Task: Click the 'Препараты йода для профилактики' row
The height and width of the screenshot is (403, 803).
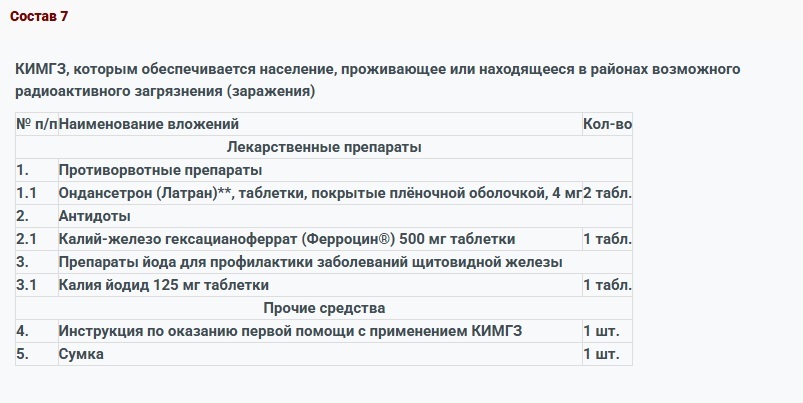Action: pyautogui.click(x=324, y=262)
